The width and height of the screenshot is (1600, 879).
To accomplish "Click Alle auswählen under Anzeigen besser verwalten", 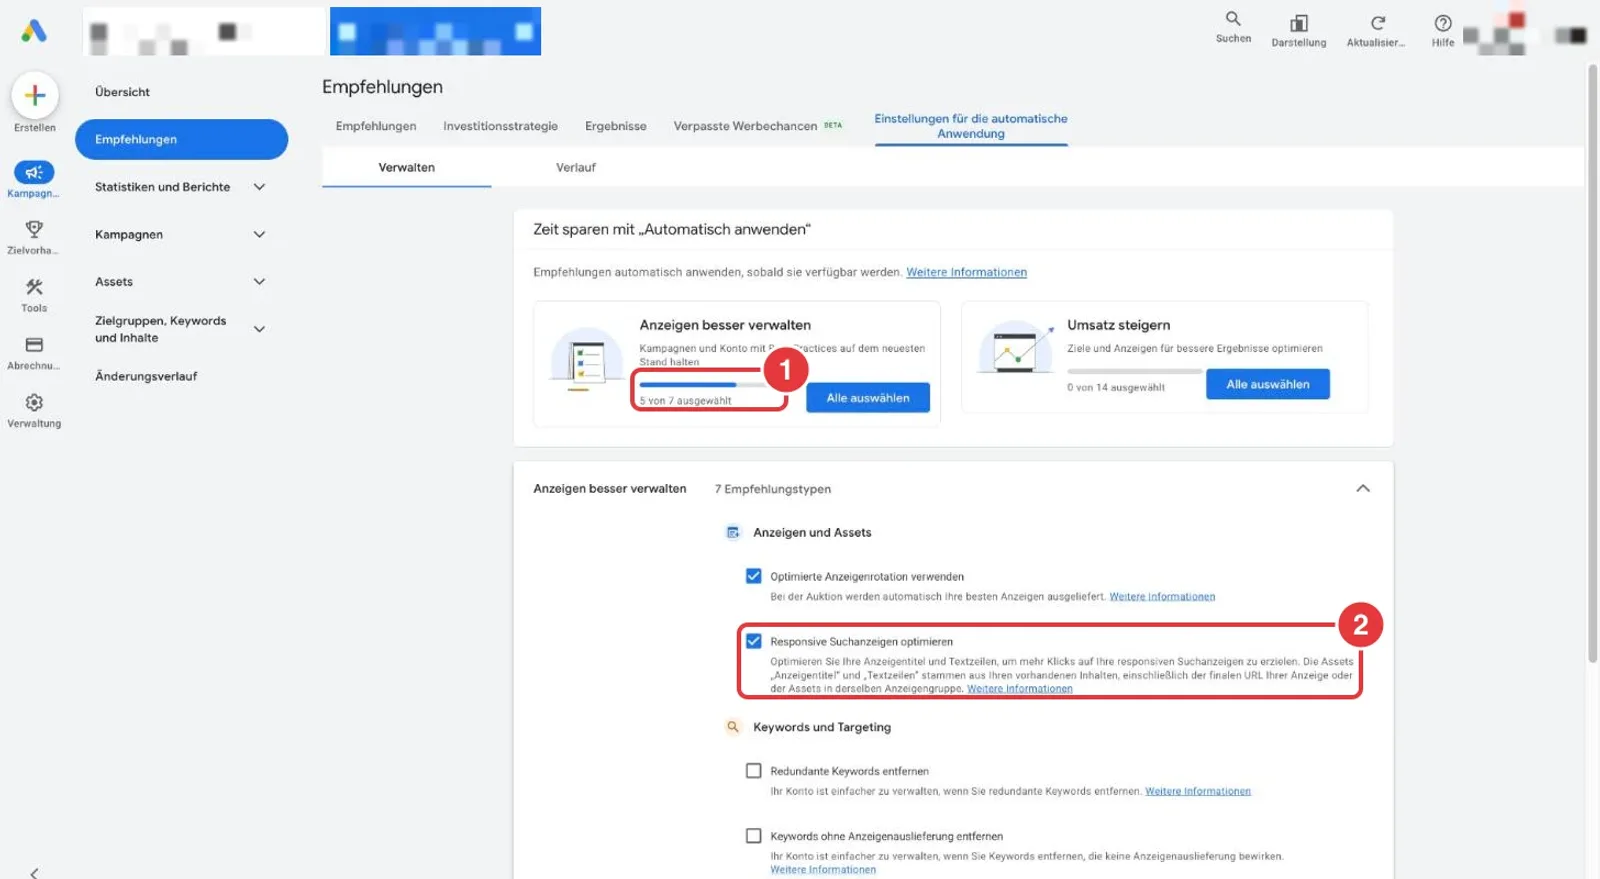I will click(x=868, y=398).
